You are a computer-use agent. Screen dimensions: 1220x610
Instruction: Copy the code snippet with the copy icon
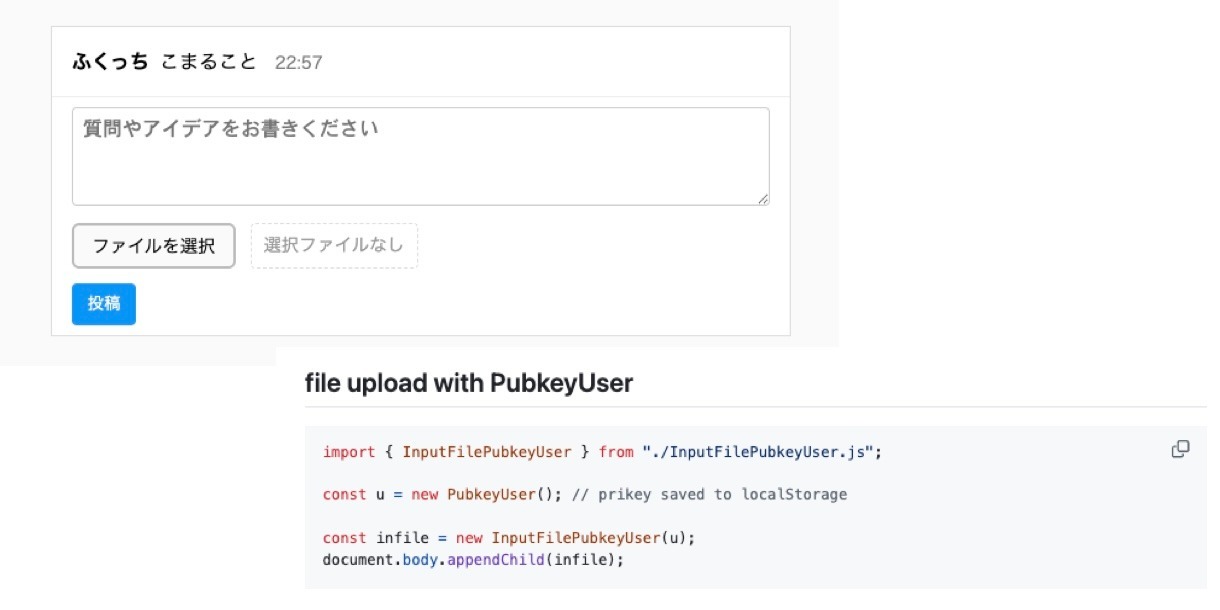(x=1180, y=449)
